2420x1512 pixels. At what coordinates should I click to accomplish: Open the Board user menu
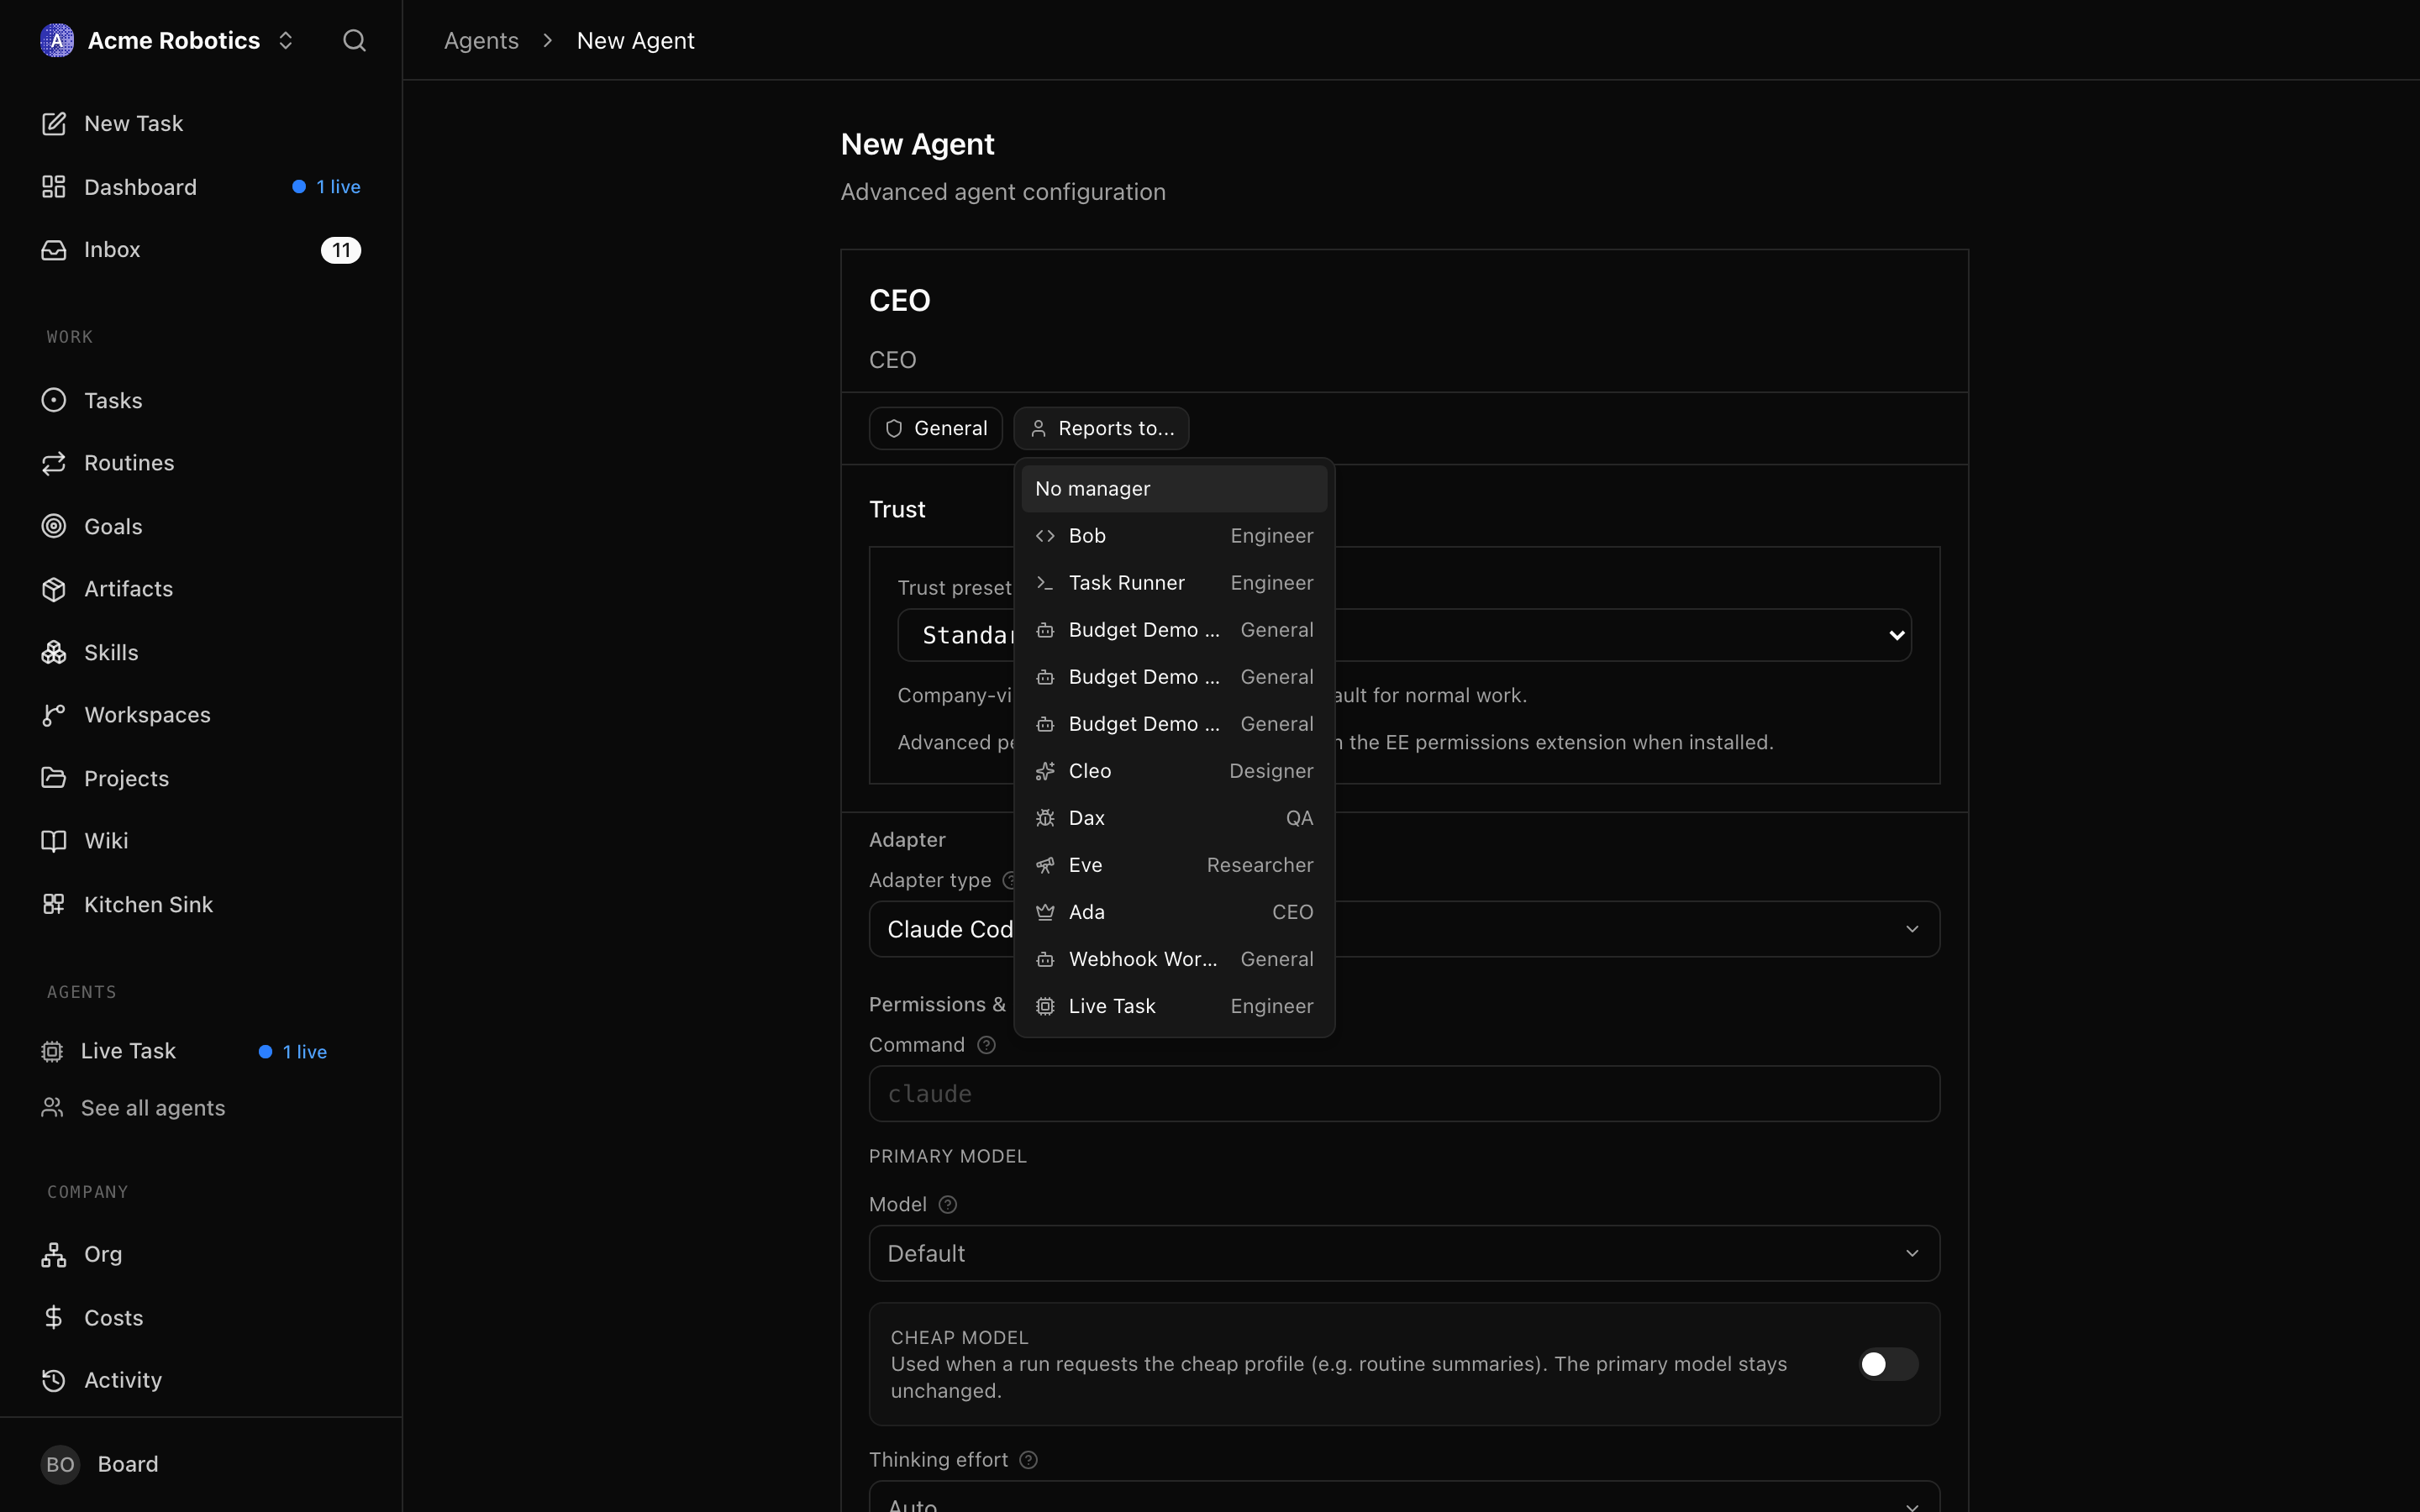tap(200, 1464)
